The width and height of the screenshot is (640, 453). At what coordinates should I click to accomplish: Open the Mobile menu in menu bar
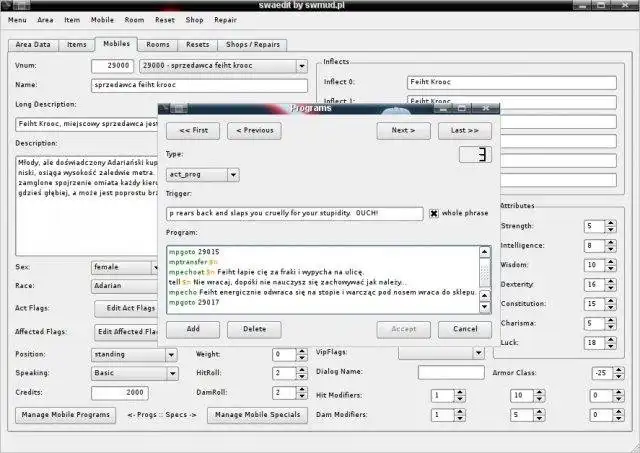102,19
